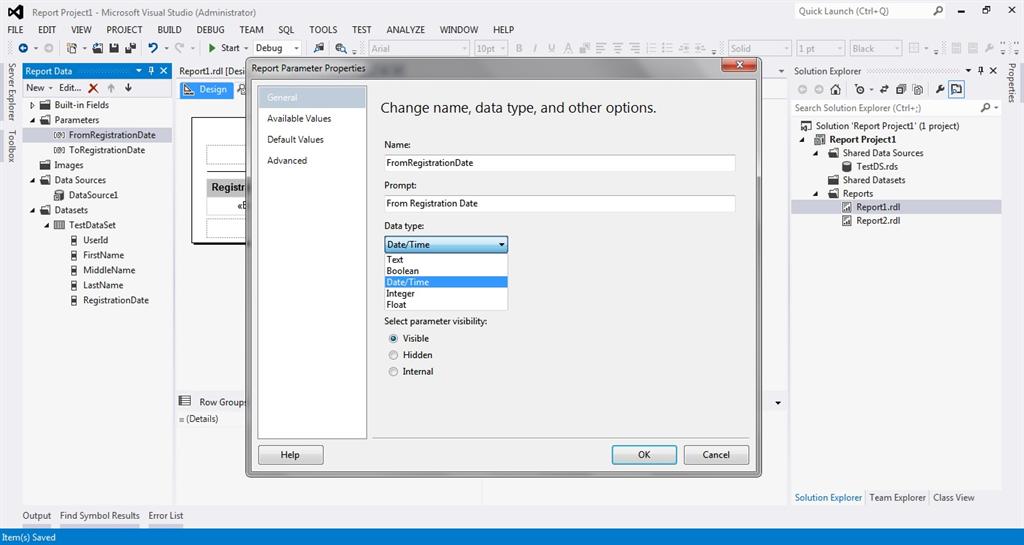
Task: Click the red delete X in Report Data
Action: [x=93, y=87]
